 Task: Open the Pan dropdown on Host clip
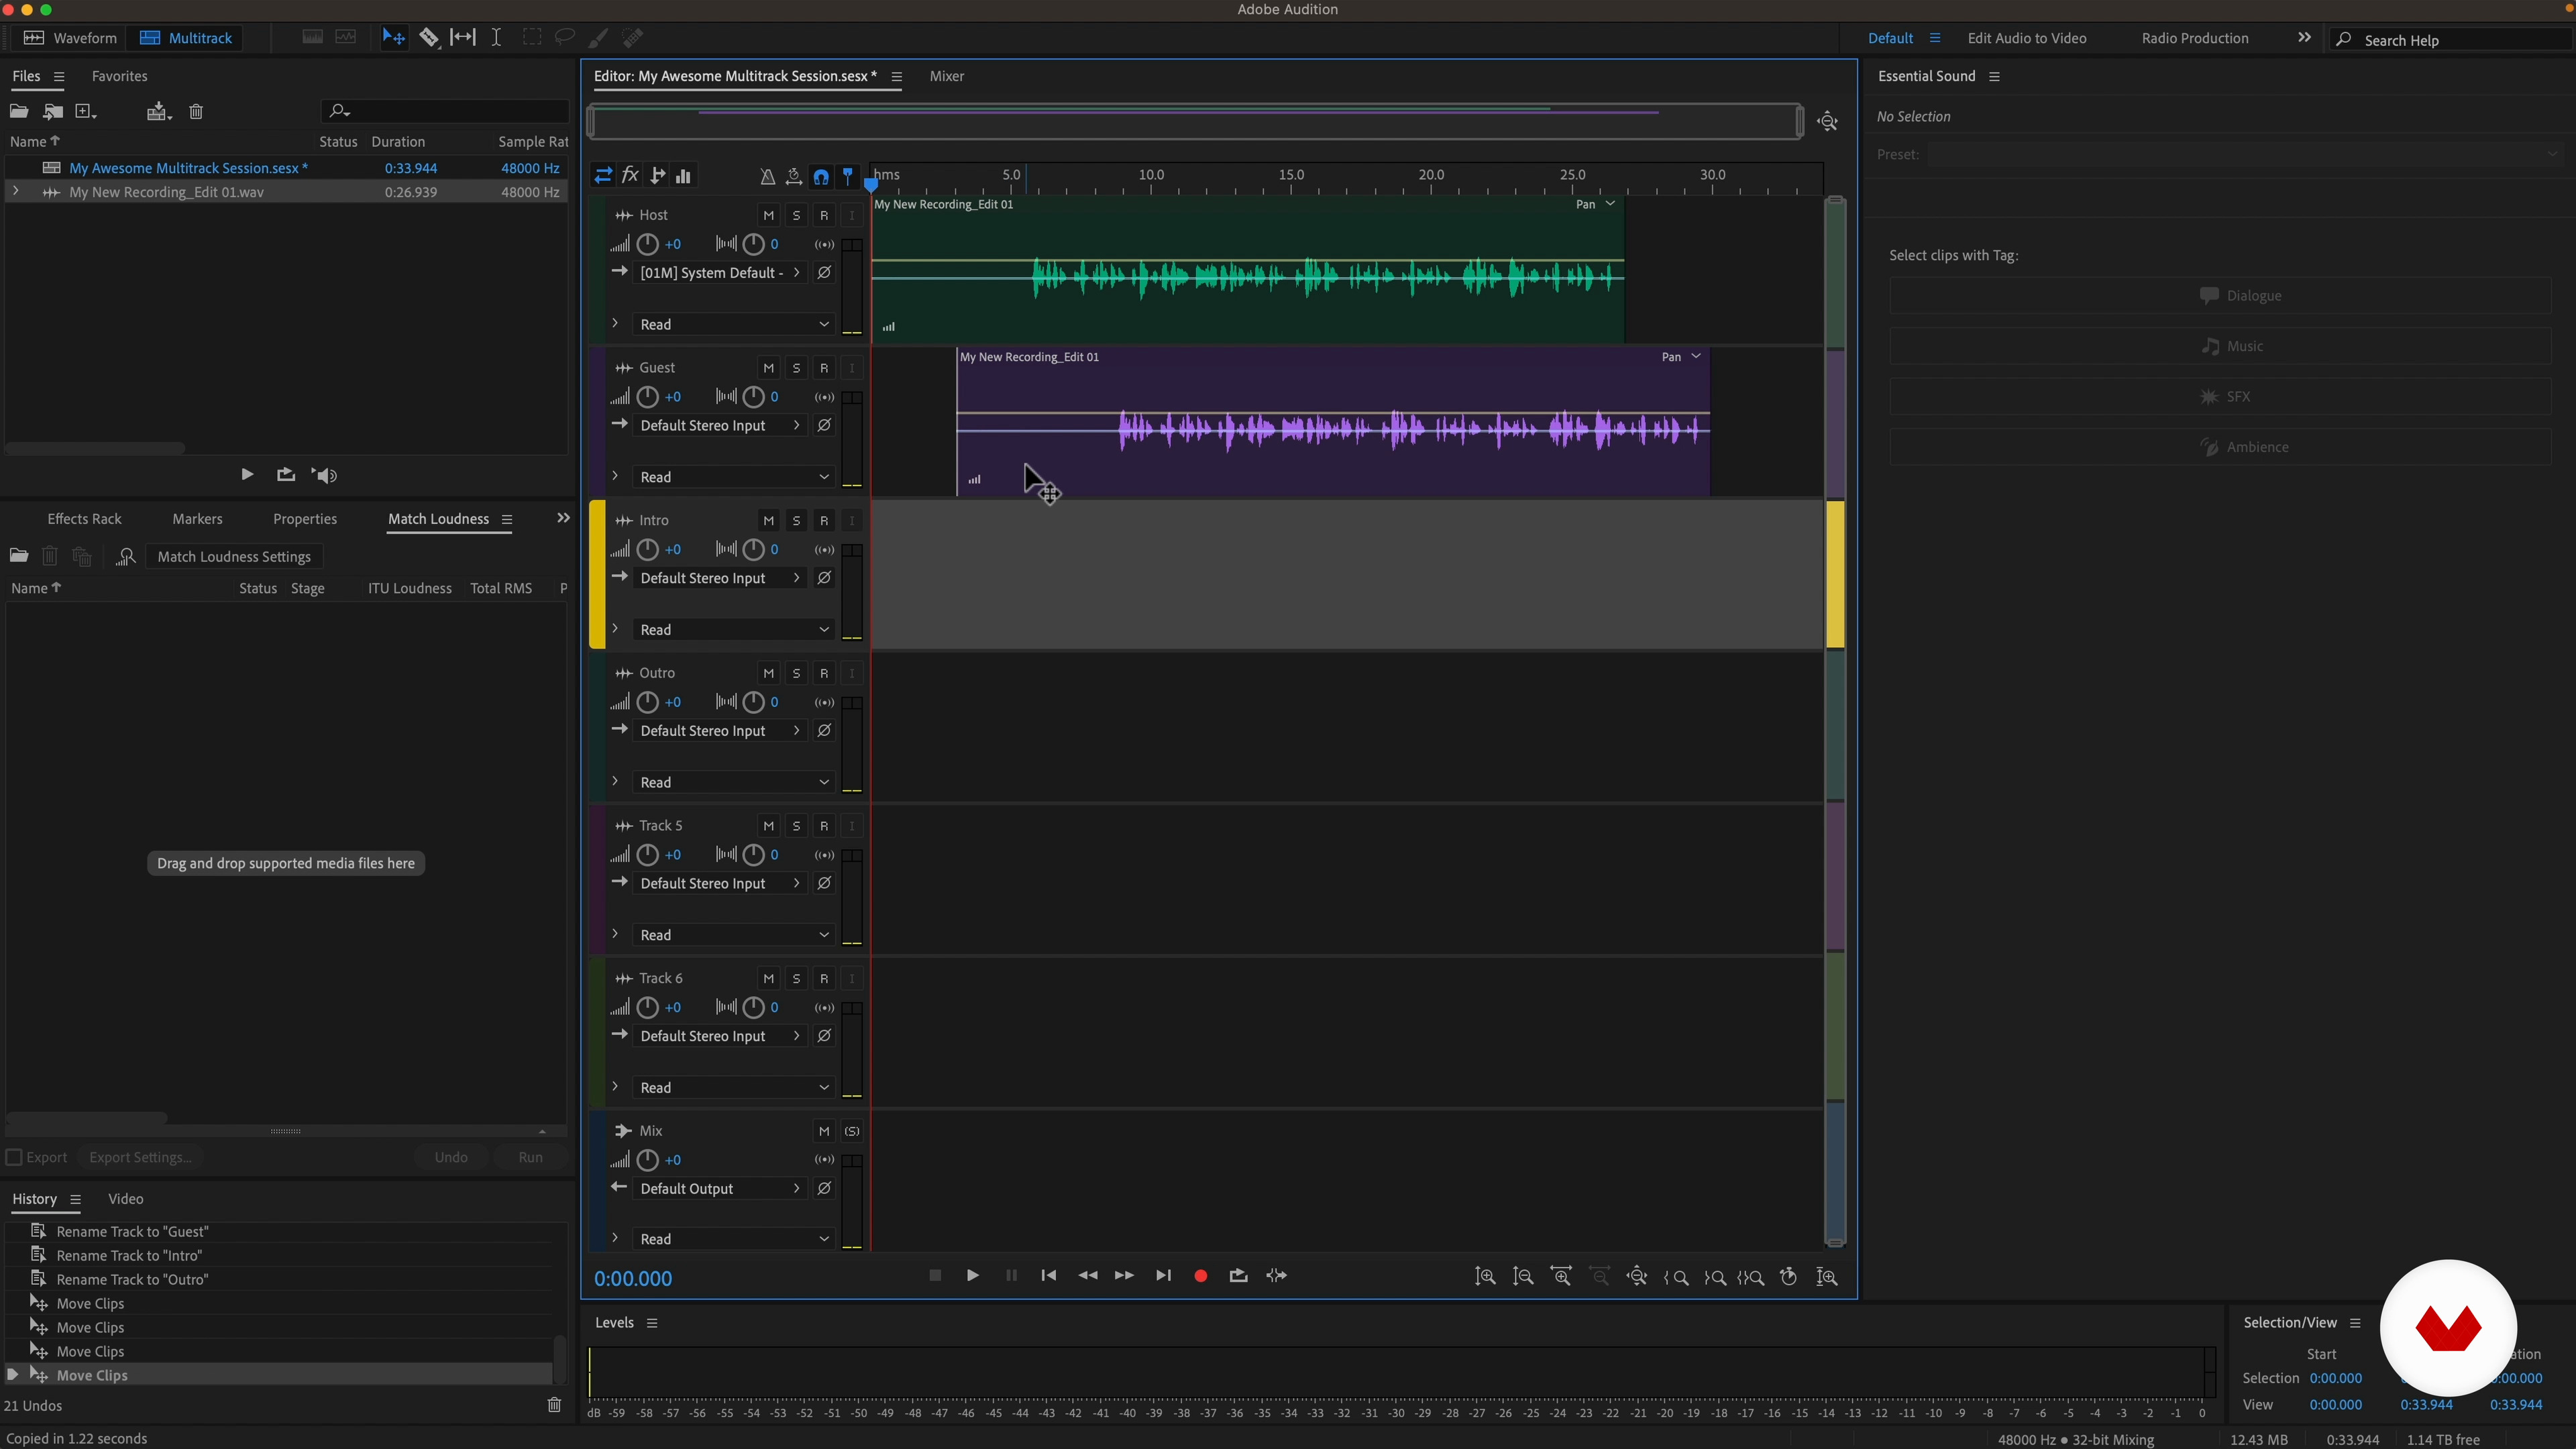[x=1610, y=204]
